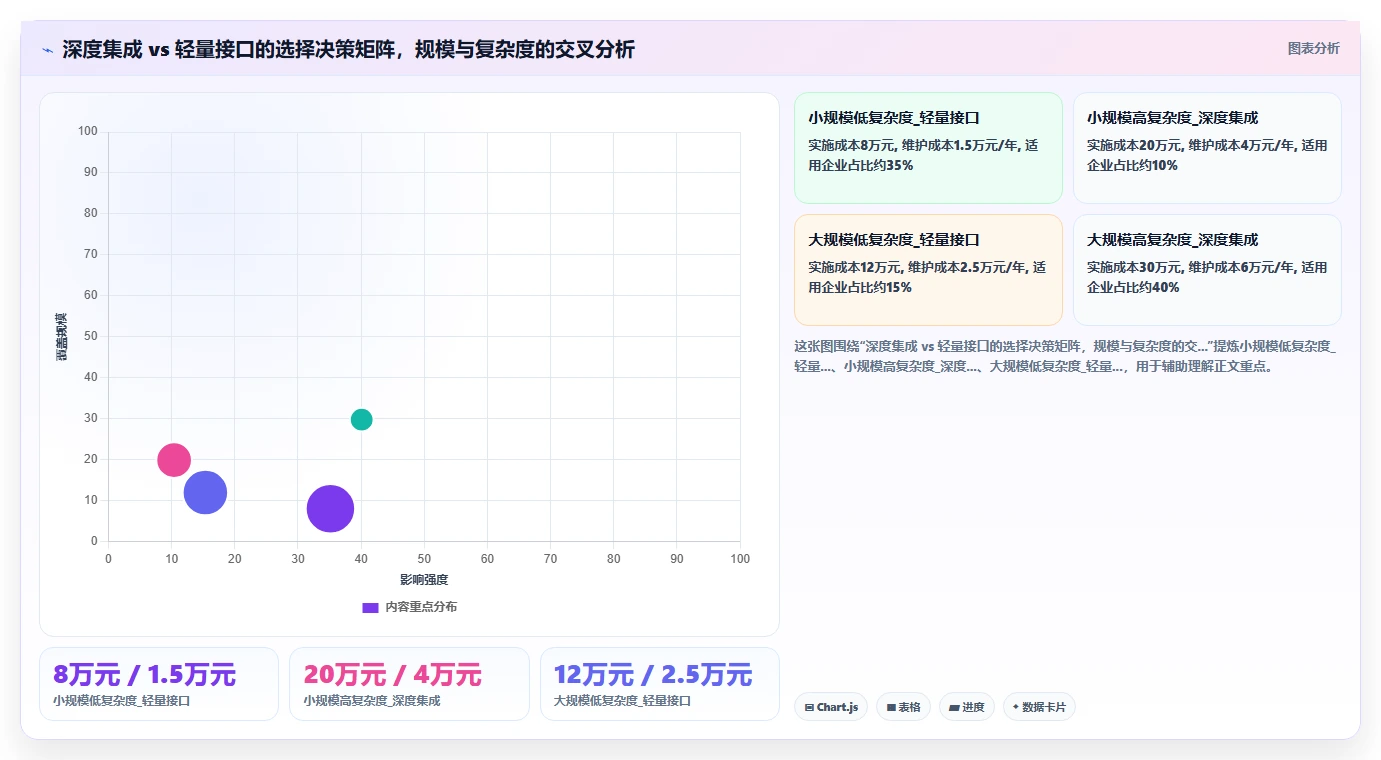Click the 影响强度 x-axis label
Image resolution: width=1381 pixels, height=760 pixels.
424,579
